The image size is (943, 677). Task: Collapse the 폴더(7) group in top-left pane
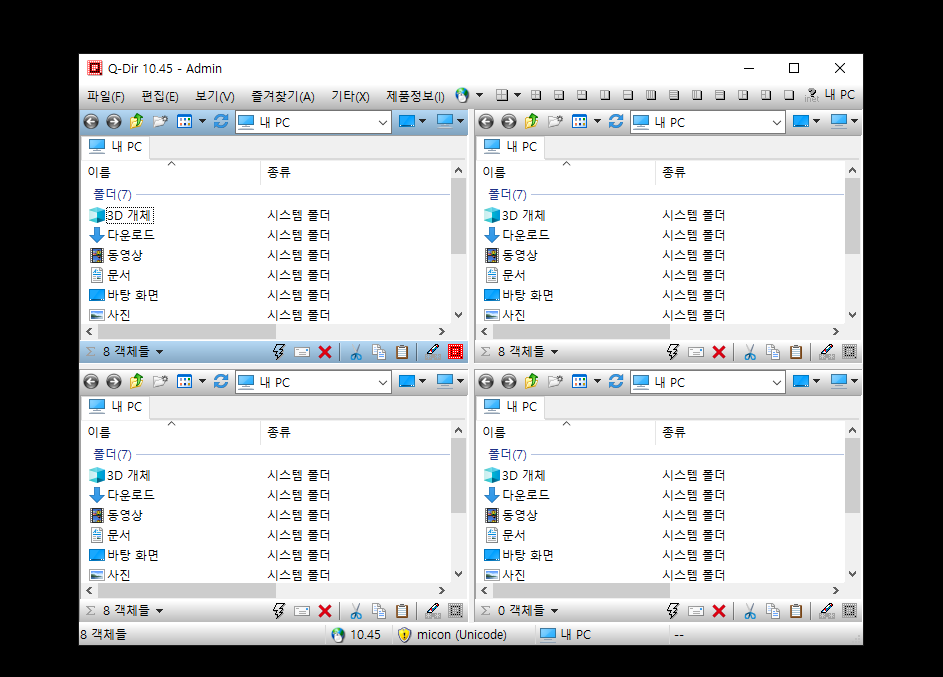(x=112, y=194)
